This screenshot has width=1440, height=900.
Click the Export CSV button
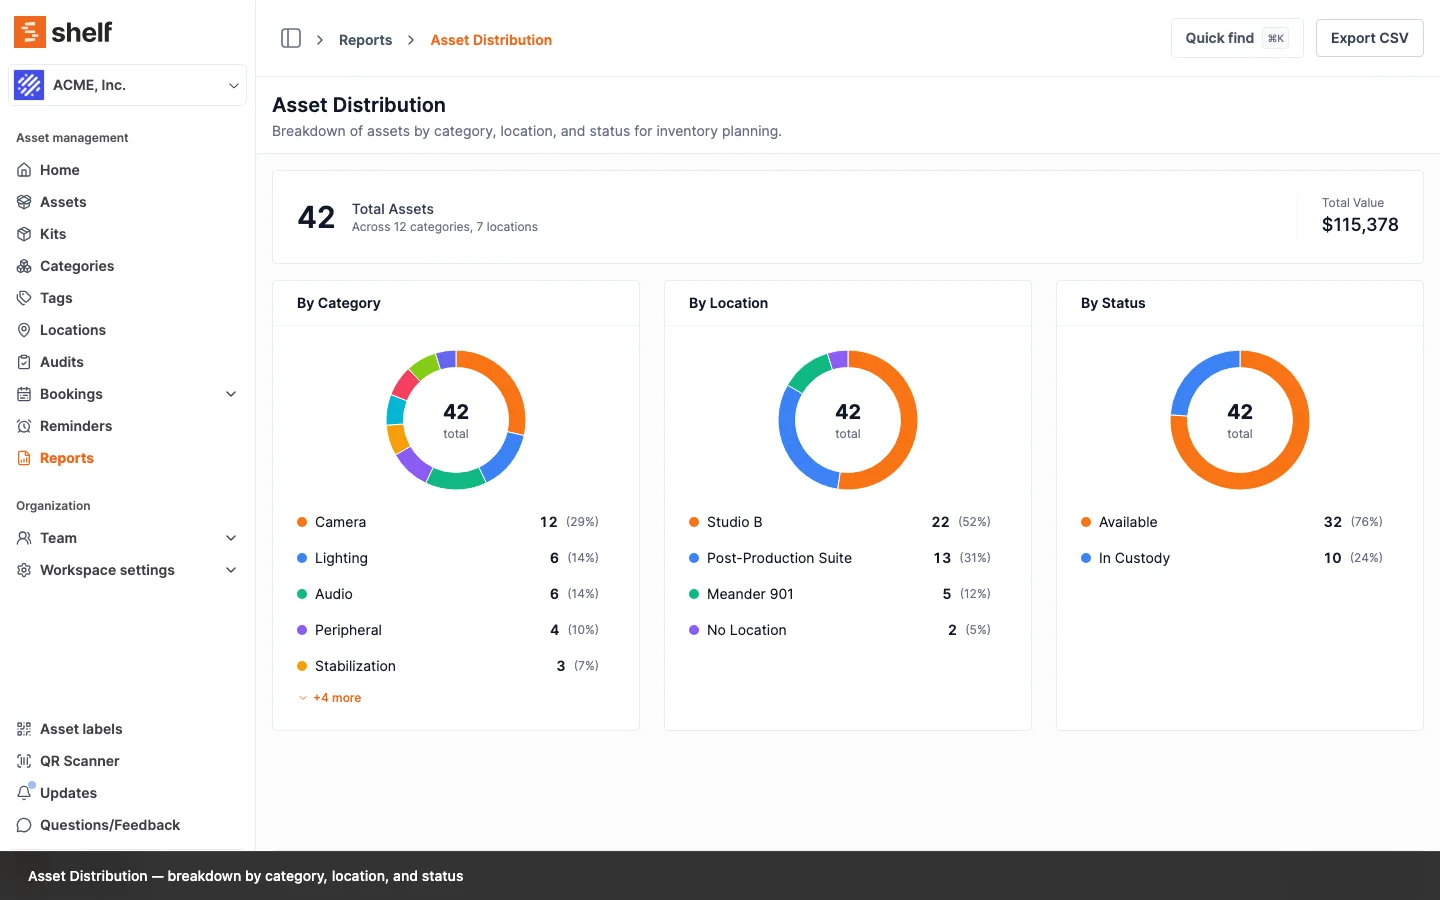coord(1369,38)
